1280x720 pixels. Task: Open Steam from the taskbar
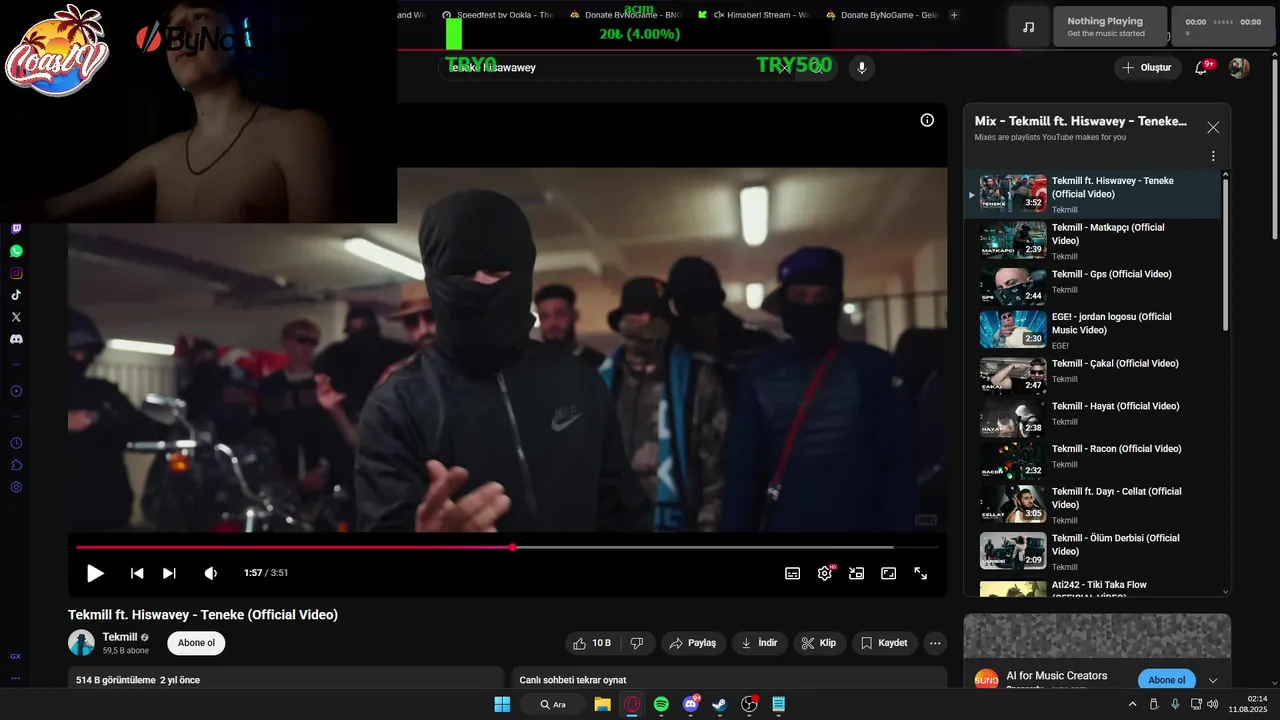[719, 704]
